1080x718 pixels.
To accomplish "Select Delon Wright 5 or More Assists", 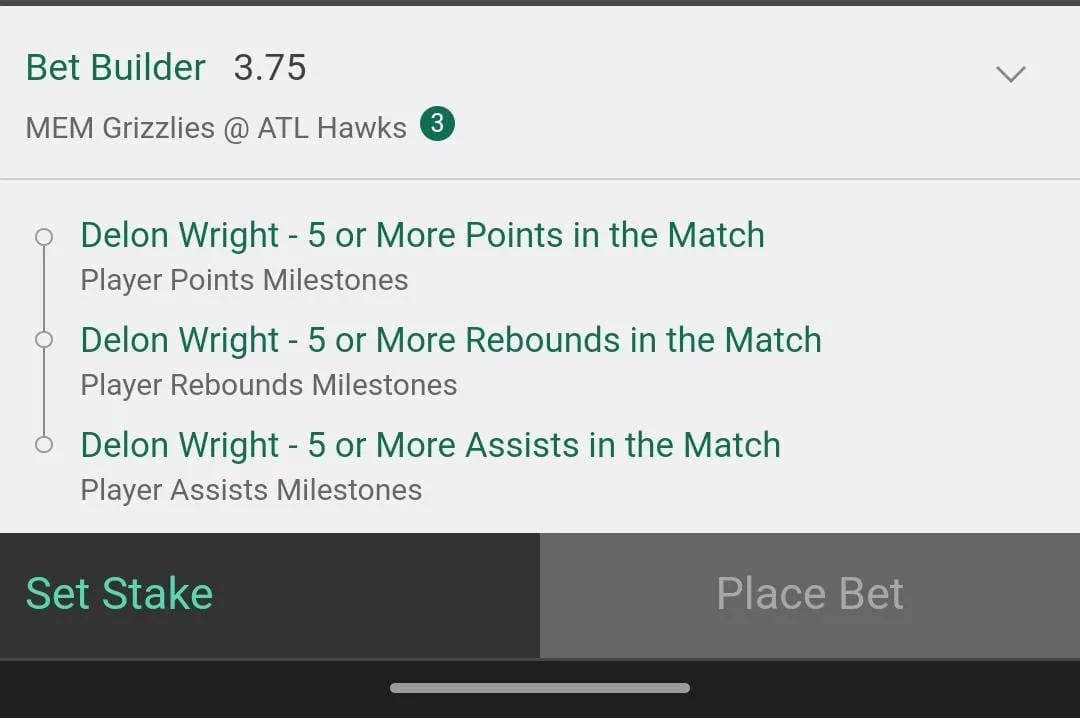I will click(430, 444).
